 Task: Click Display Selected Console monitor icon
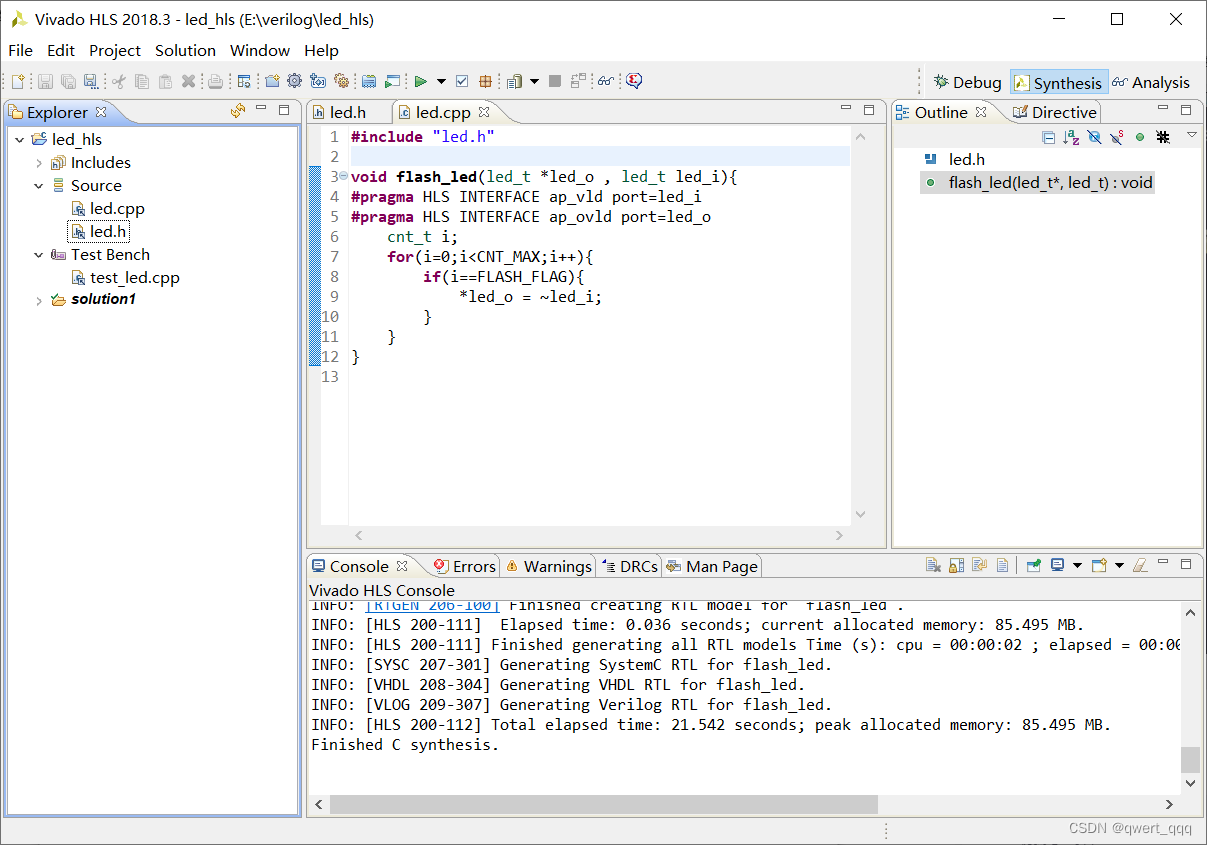tap(1058, 566)
